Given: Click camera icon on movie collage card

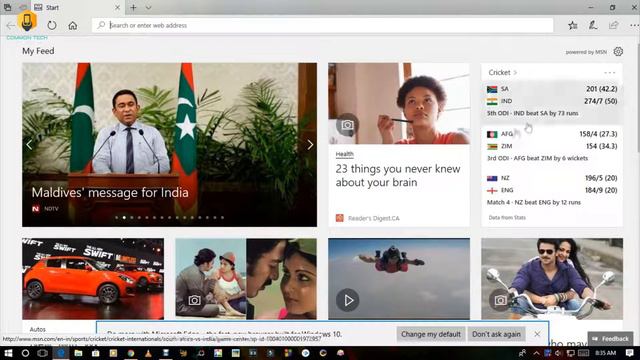Looking at the screenshot, I should point(194,300).
